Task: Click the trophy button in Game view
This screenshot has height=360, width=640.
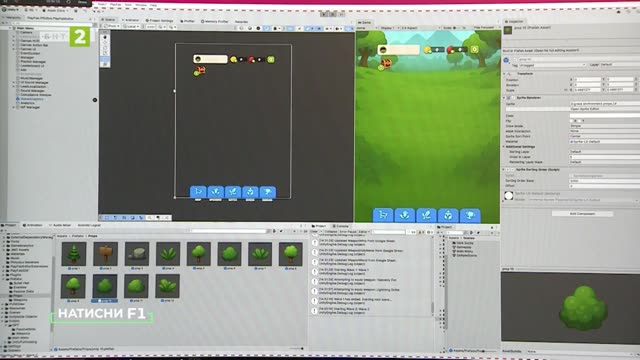Action: (x=470, y=215)
